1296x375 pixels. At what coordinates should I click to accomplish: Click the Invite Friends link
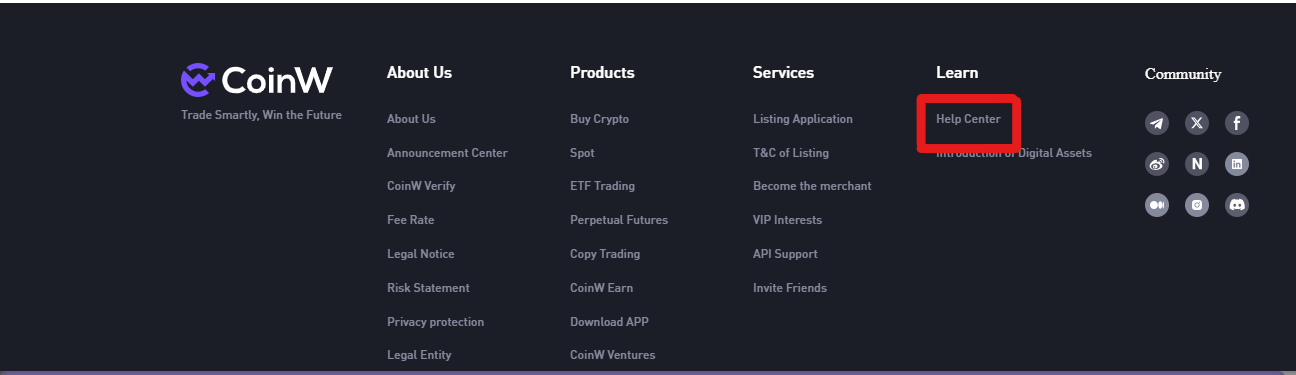(790, 288)
